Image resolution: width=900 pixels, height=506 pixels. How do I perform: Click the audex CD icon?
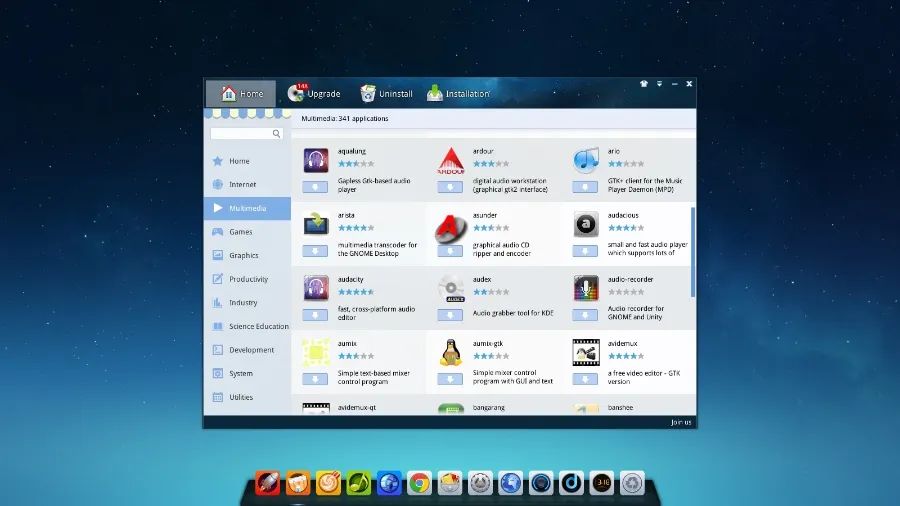pyautogui.click(x=451, y=289)
